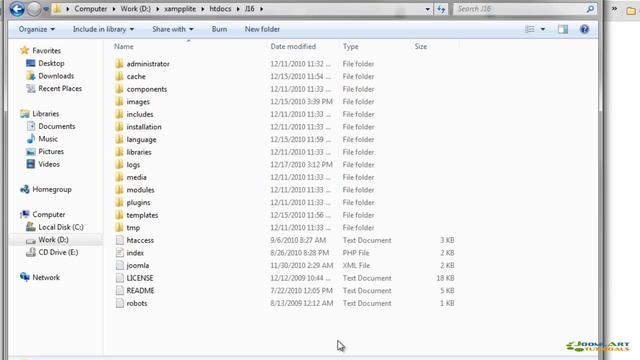The width and height of the screenshot is (640, 360).
Task: Click the Recent Places icon
Action: 31,89
